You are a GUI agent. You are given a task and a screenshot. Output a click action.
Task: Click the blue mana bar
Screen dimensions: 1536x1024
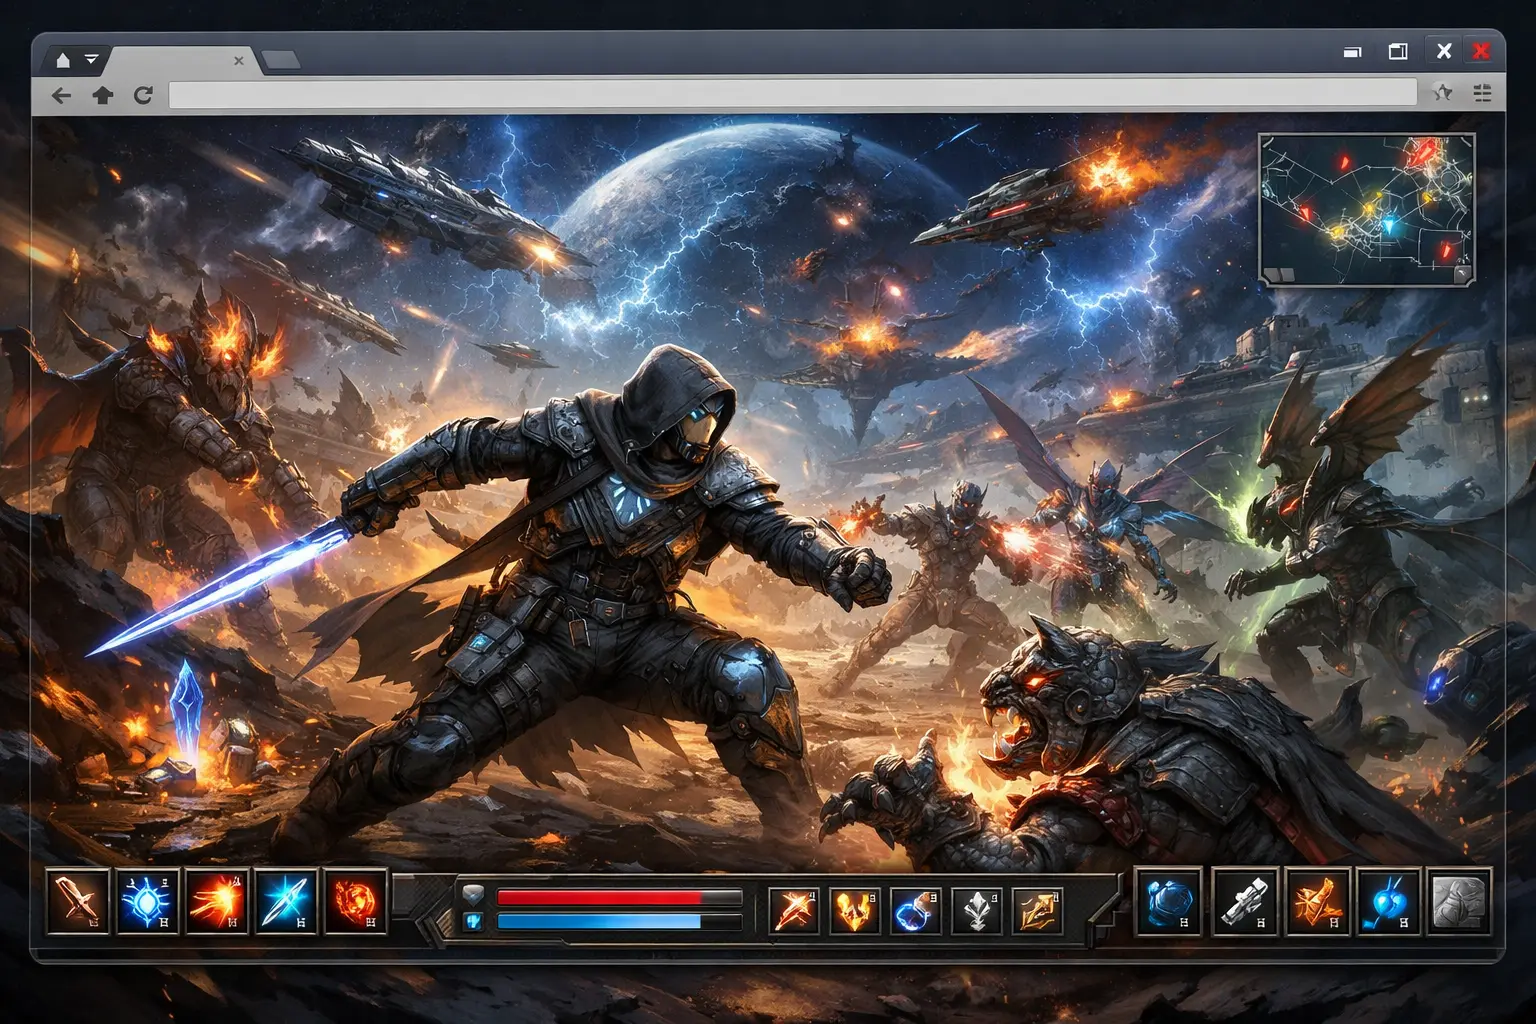point(618,921)
